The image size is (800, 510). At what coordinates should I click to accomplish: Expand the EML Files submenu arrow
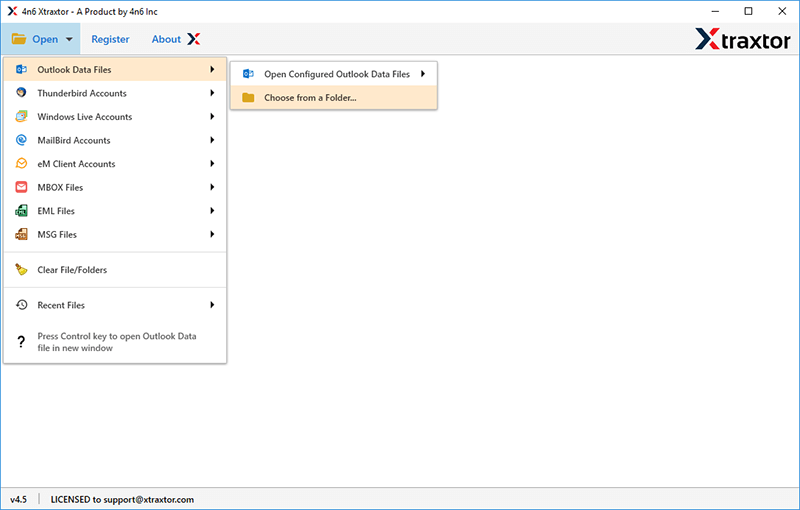click(212, 211)
